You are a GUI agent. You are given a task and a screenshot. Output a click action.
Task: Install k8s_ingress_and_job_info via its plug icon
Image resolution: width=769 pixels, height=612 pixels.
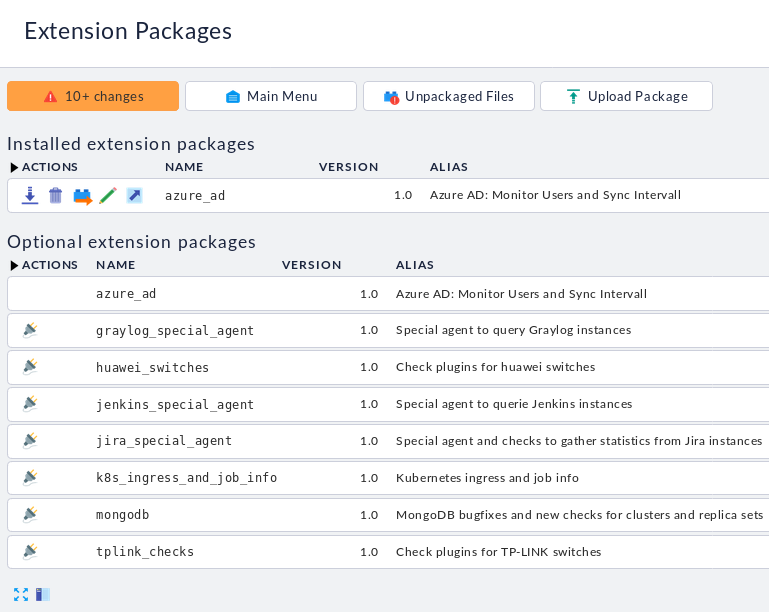[30, 478]
